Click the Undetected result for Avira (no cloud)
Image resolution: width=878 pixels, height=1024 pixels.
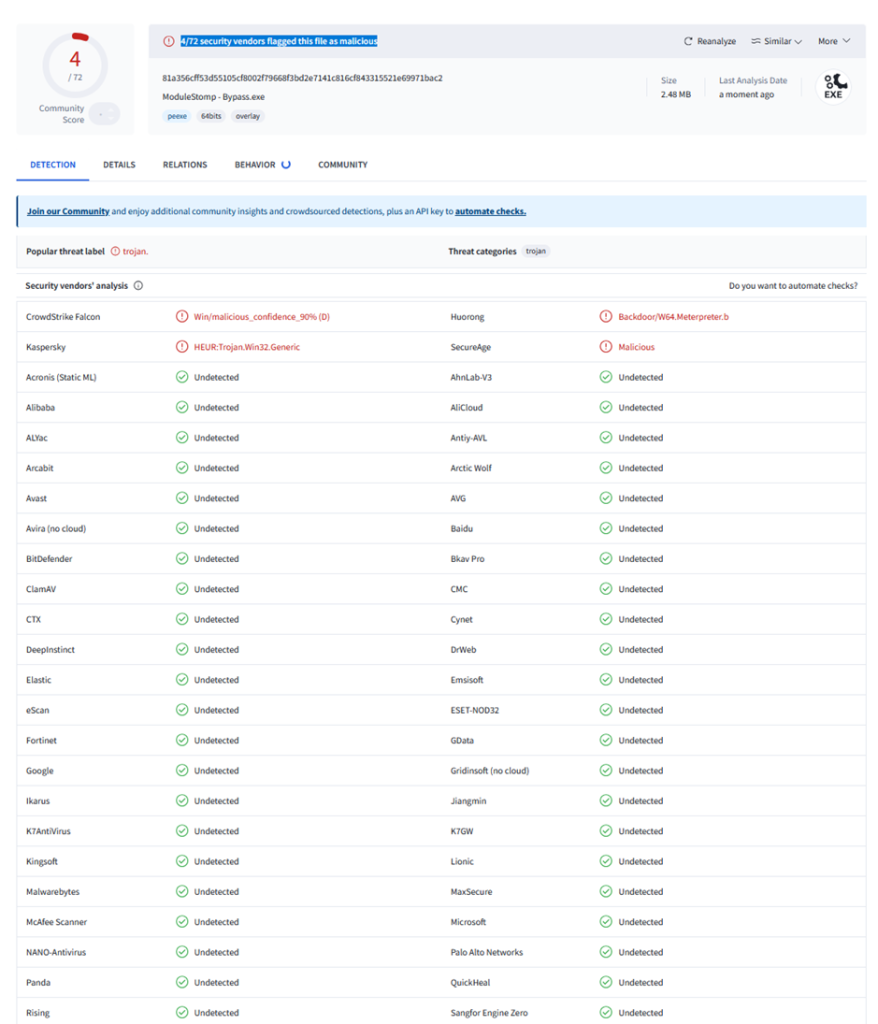216,528
